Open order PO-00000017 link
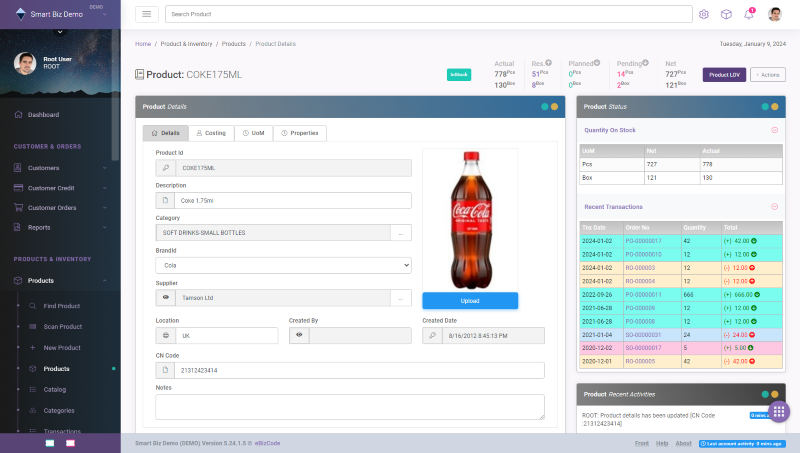The height and width of the screenshot is (453, 800). pos(643,241)
